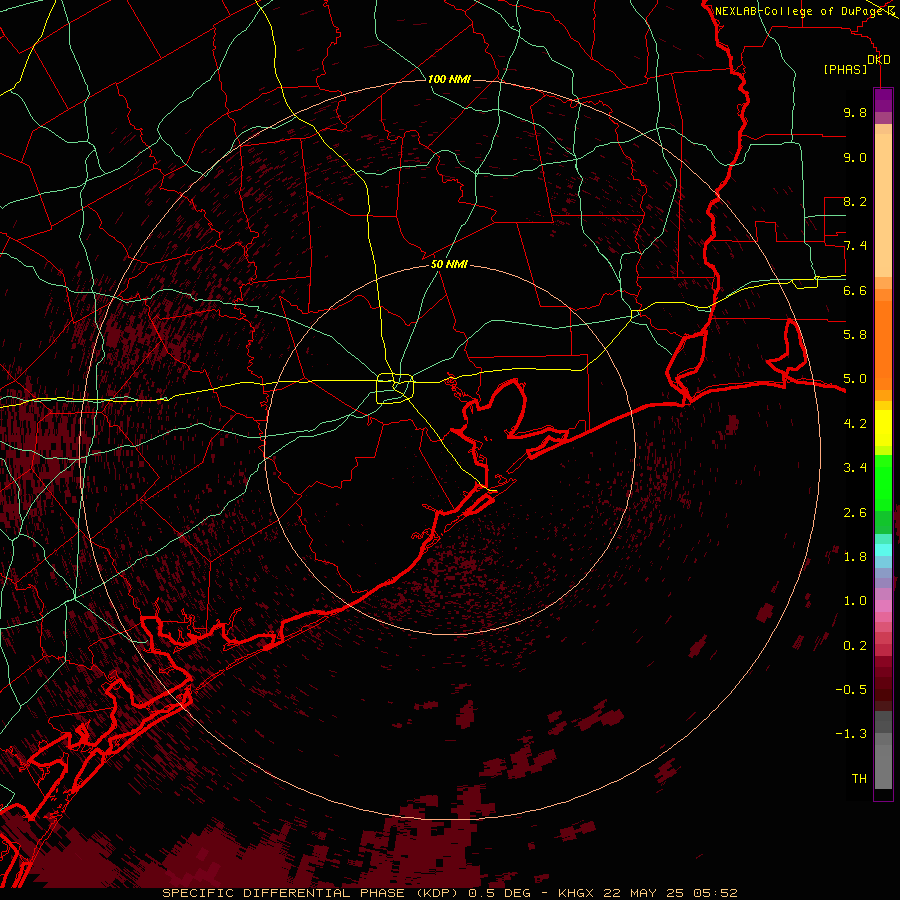The image size is (900, 900).
Task: Select the 1.0 value on the color scale
Action: click(855, 601)
